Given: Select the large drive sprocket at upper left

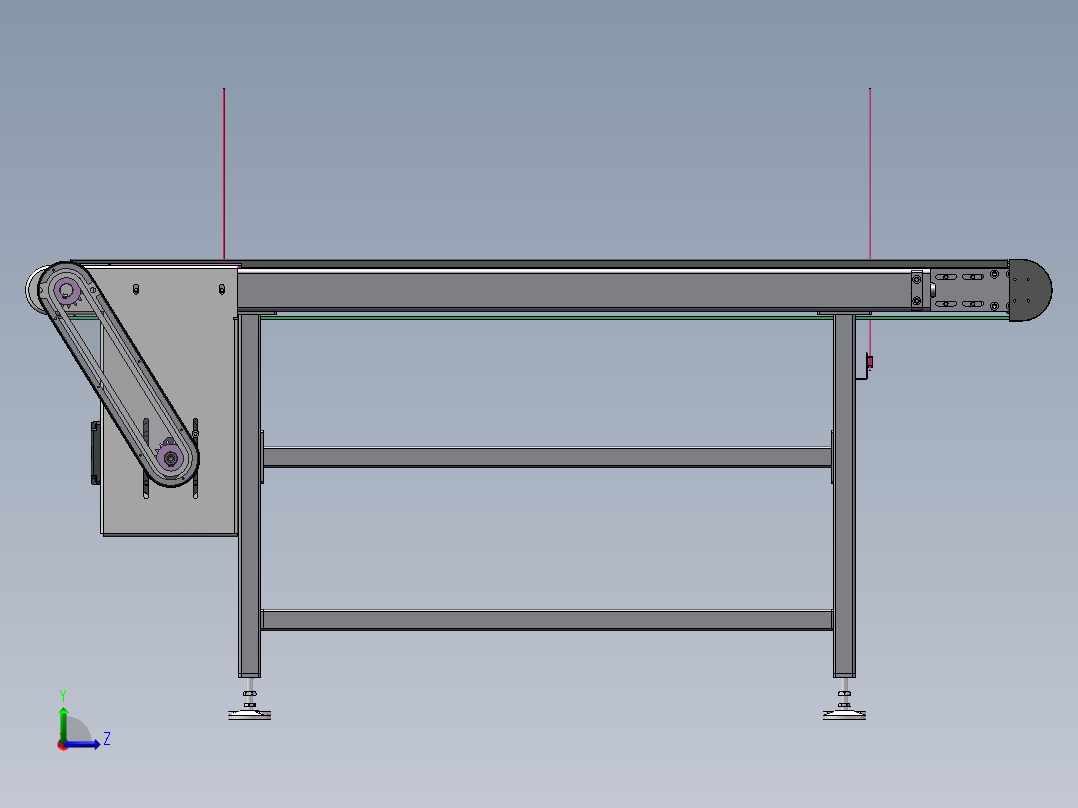Looking at the screenshot, I should pyautogui.click(x=66, y=289).
